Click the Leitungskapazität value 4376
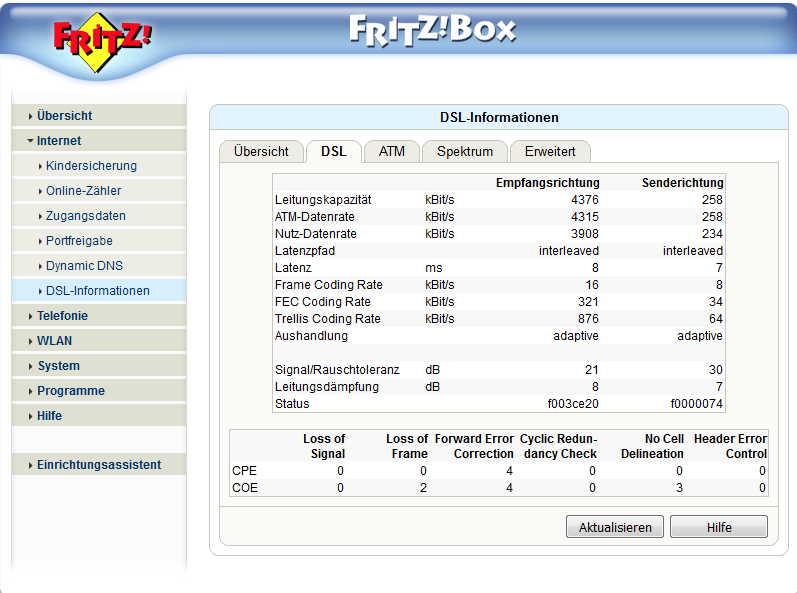797x593 pixels. pos(585,200)
